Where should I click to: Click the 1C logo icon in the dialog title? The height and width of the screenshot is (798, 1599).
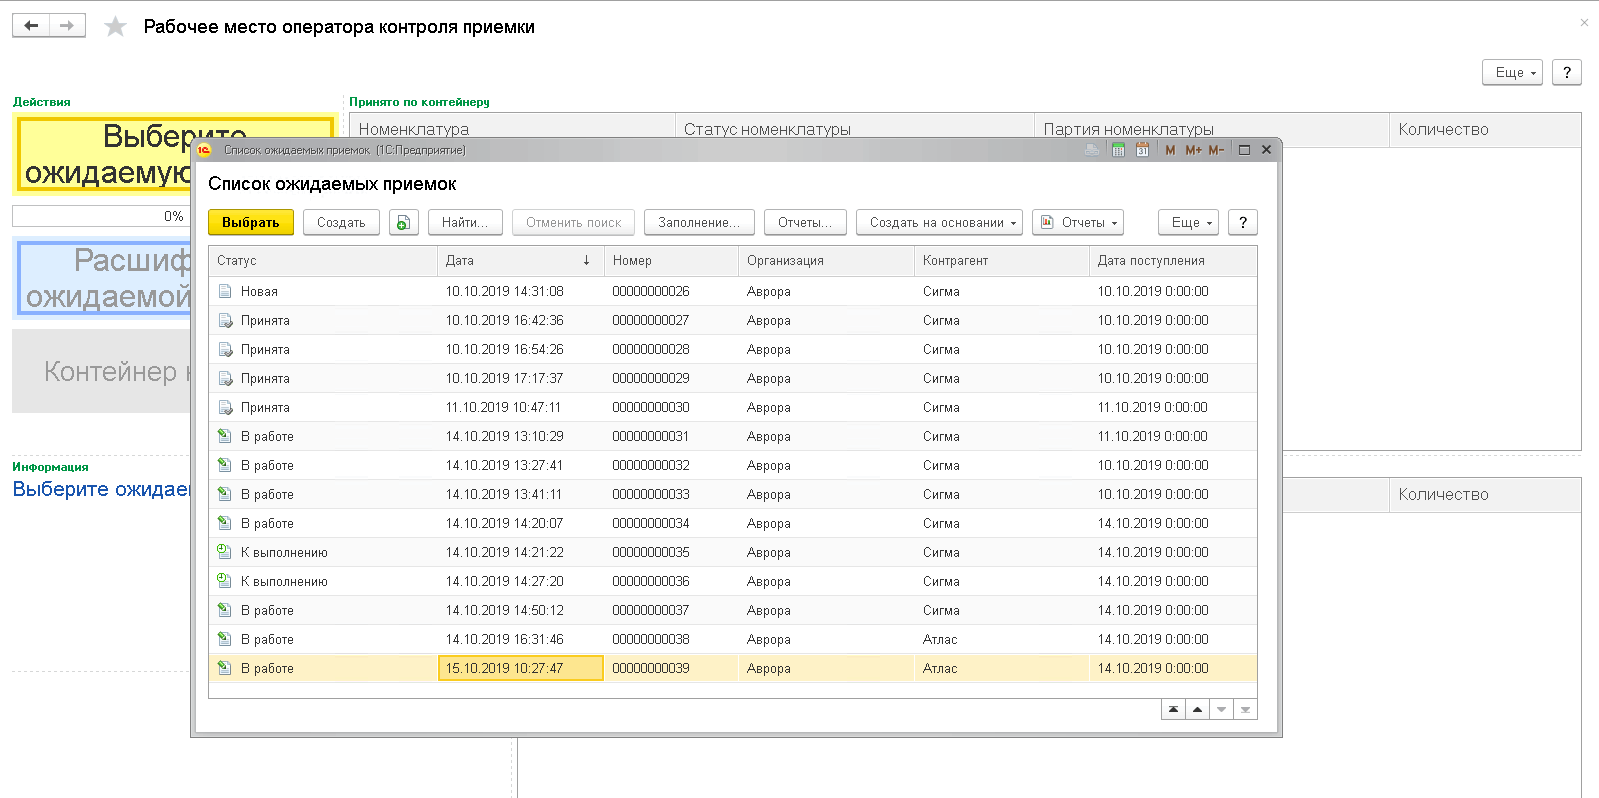point(204,150)
